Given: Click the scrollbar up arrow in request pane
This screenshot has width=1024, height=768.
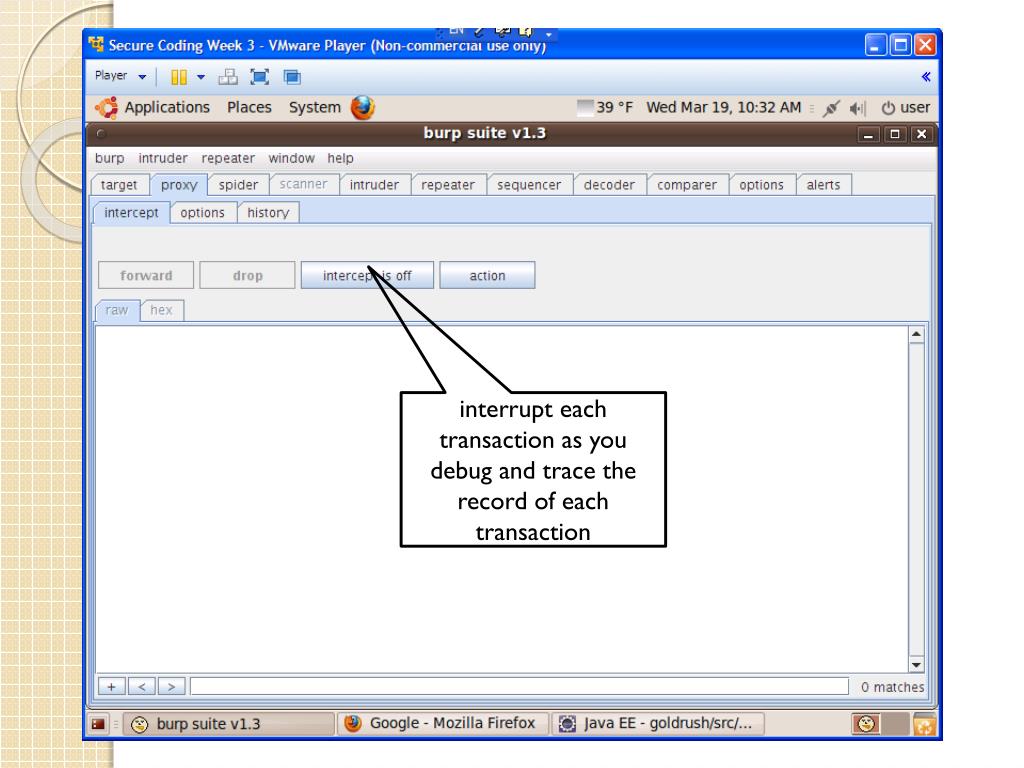Looking at the screenshot, I should 916,334.
